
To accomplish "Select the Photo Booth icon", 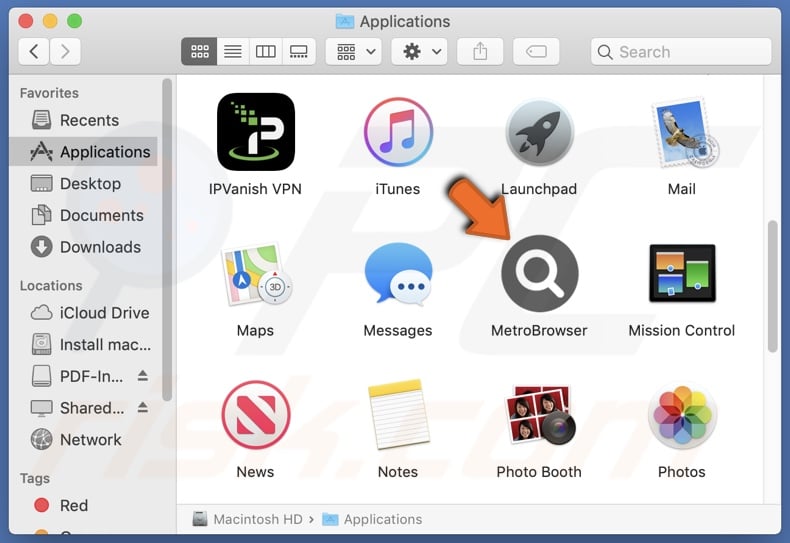I will pyautogui.click(x=540, y=415).
